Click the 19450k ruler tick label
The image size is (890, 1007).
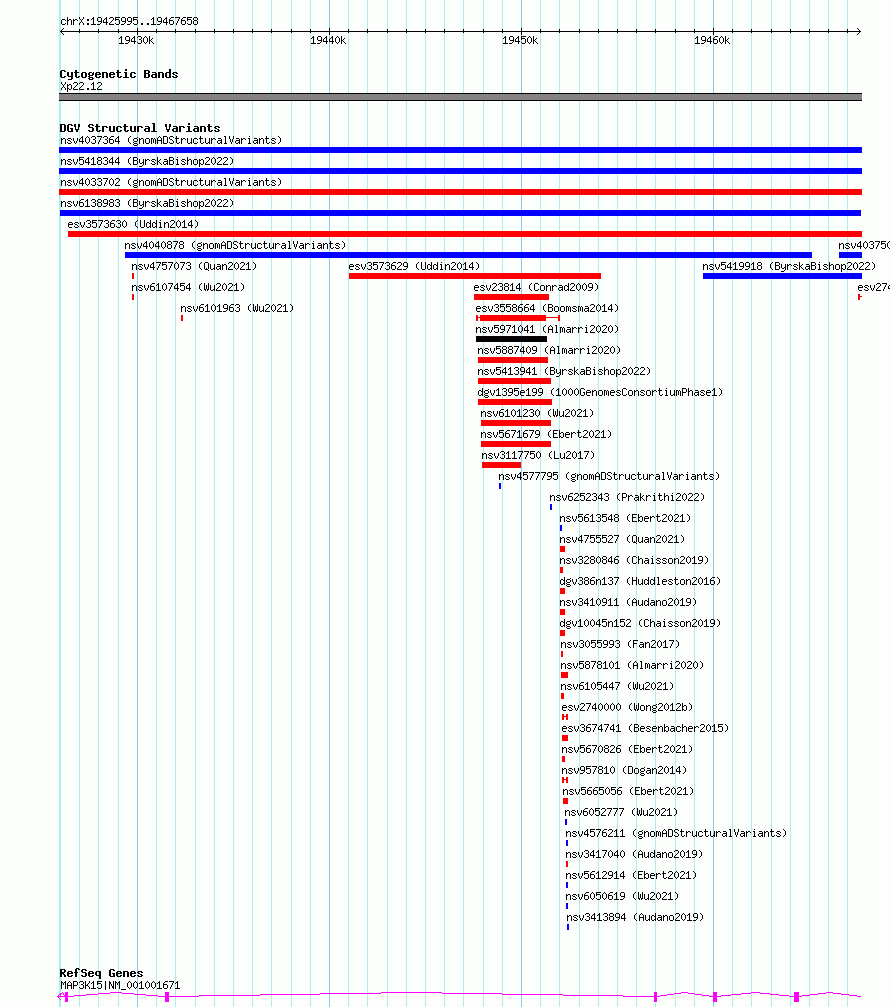[520, 40]
